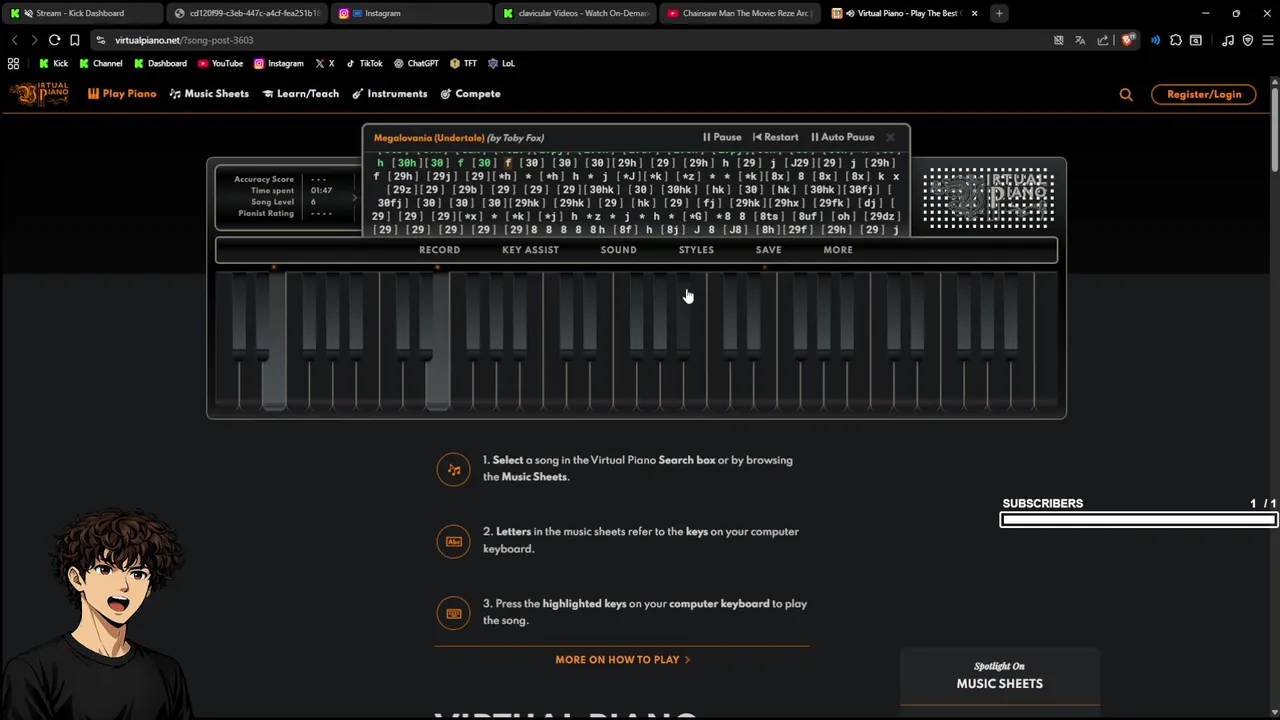Go forward using browser forward arrow
The width and height of the screenshot is (1280, 720).
(x=34, y=40)
